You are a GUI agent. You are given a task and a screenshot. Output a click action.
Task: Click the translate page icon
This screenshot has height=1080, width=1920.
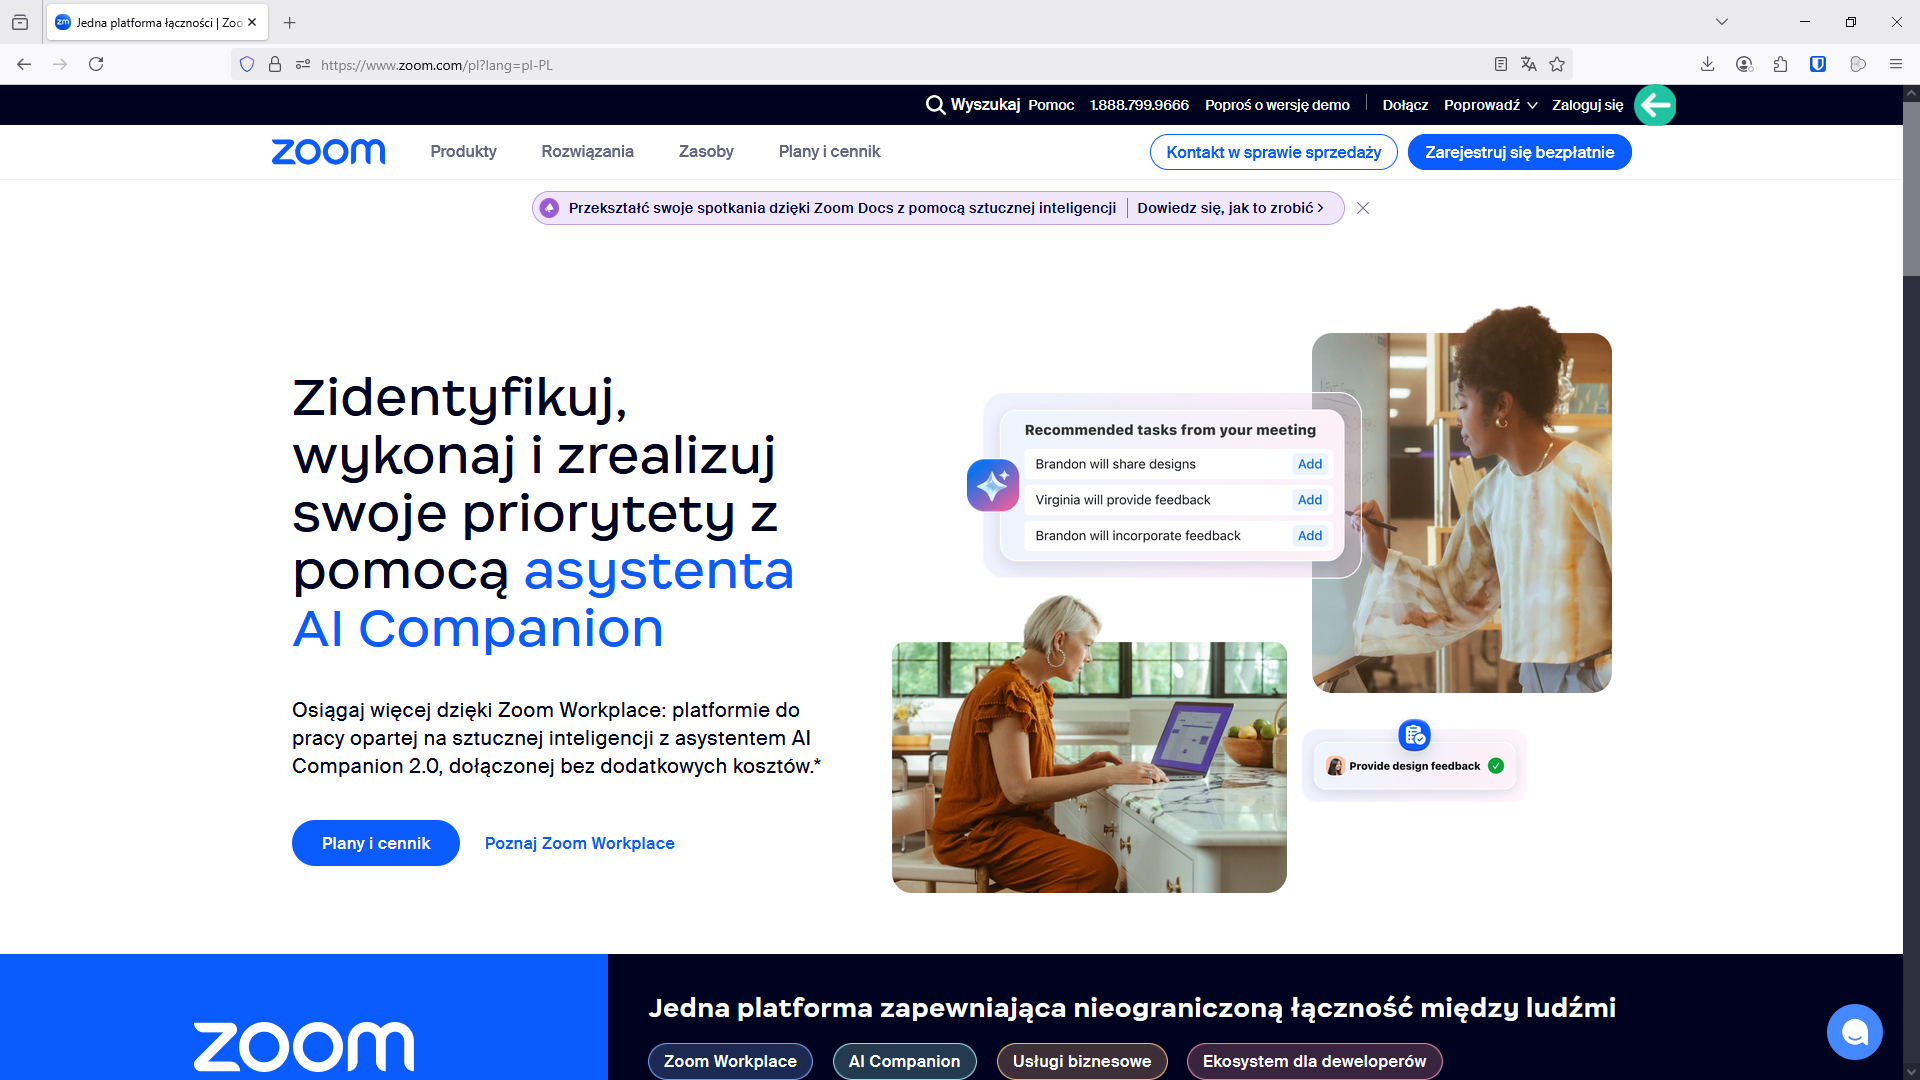(1528, 64)
